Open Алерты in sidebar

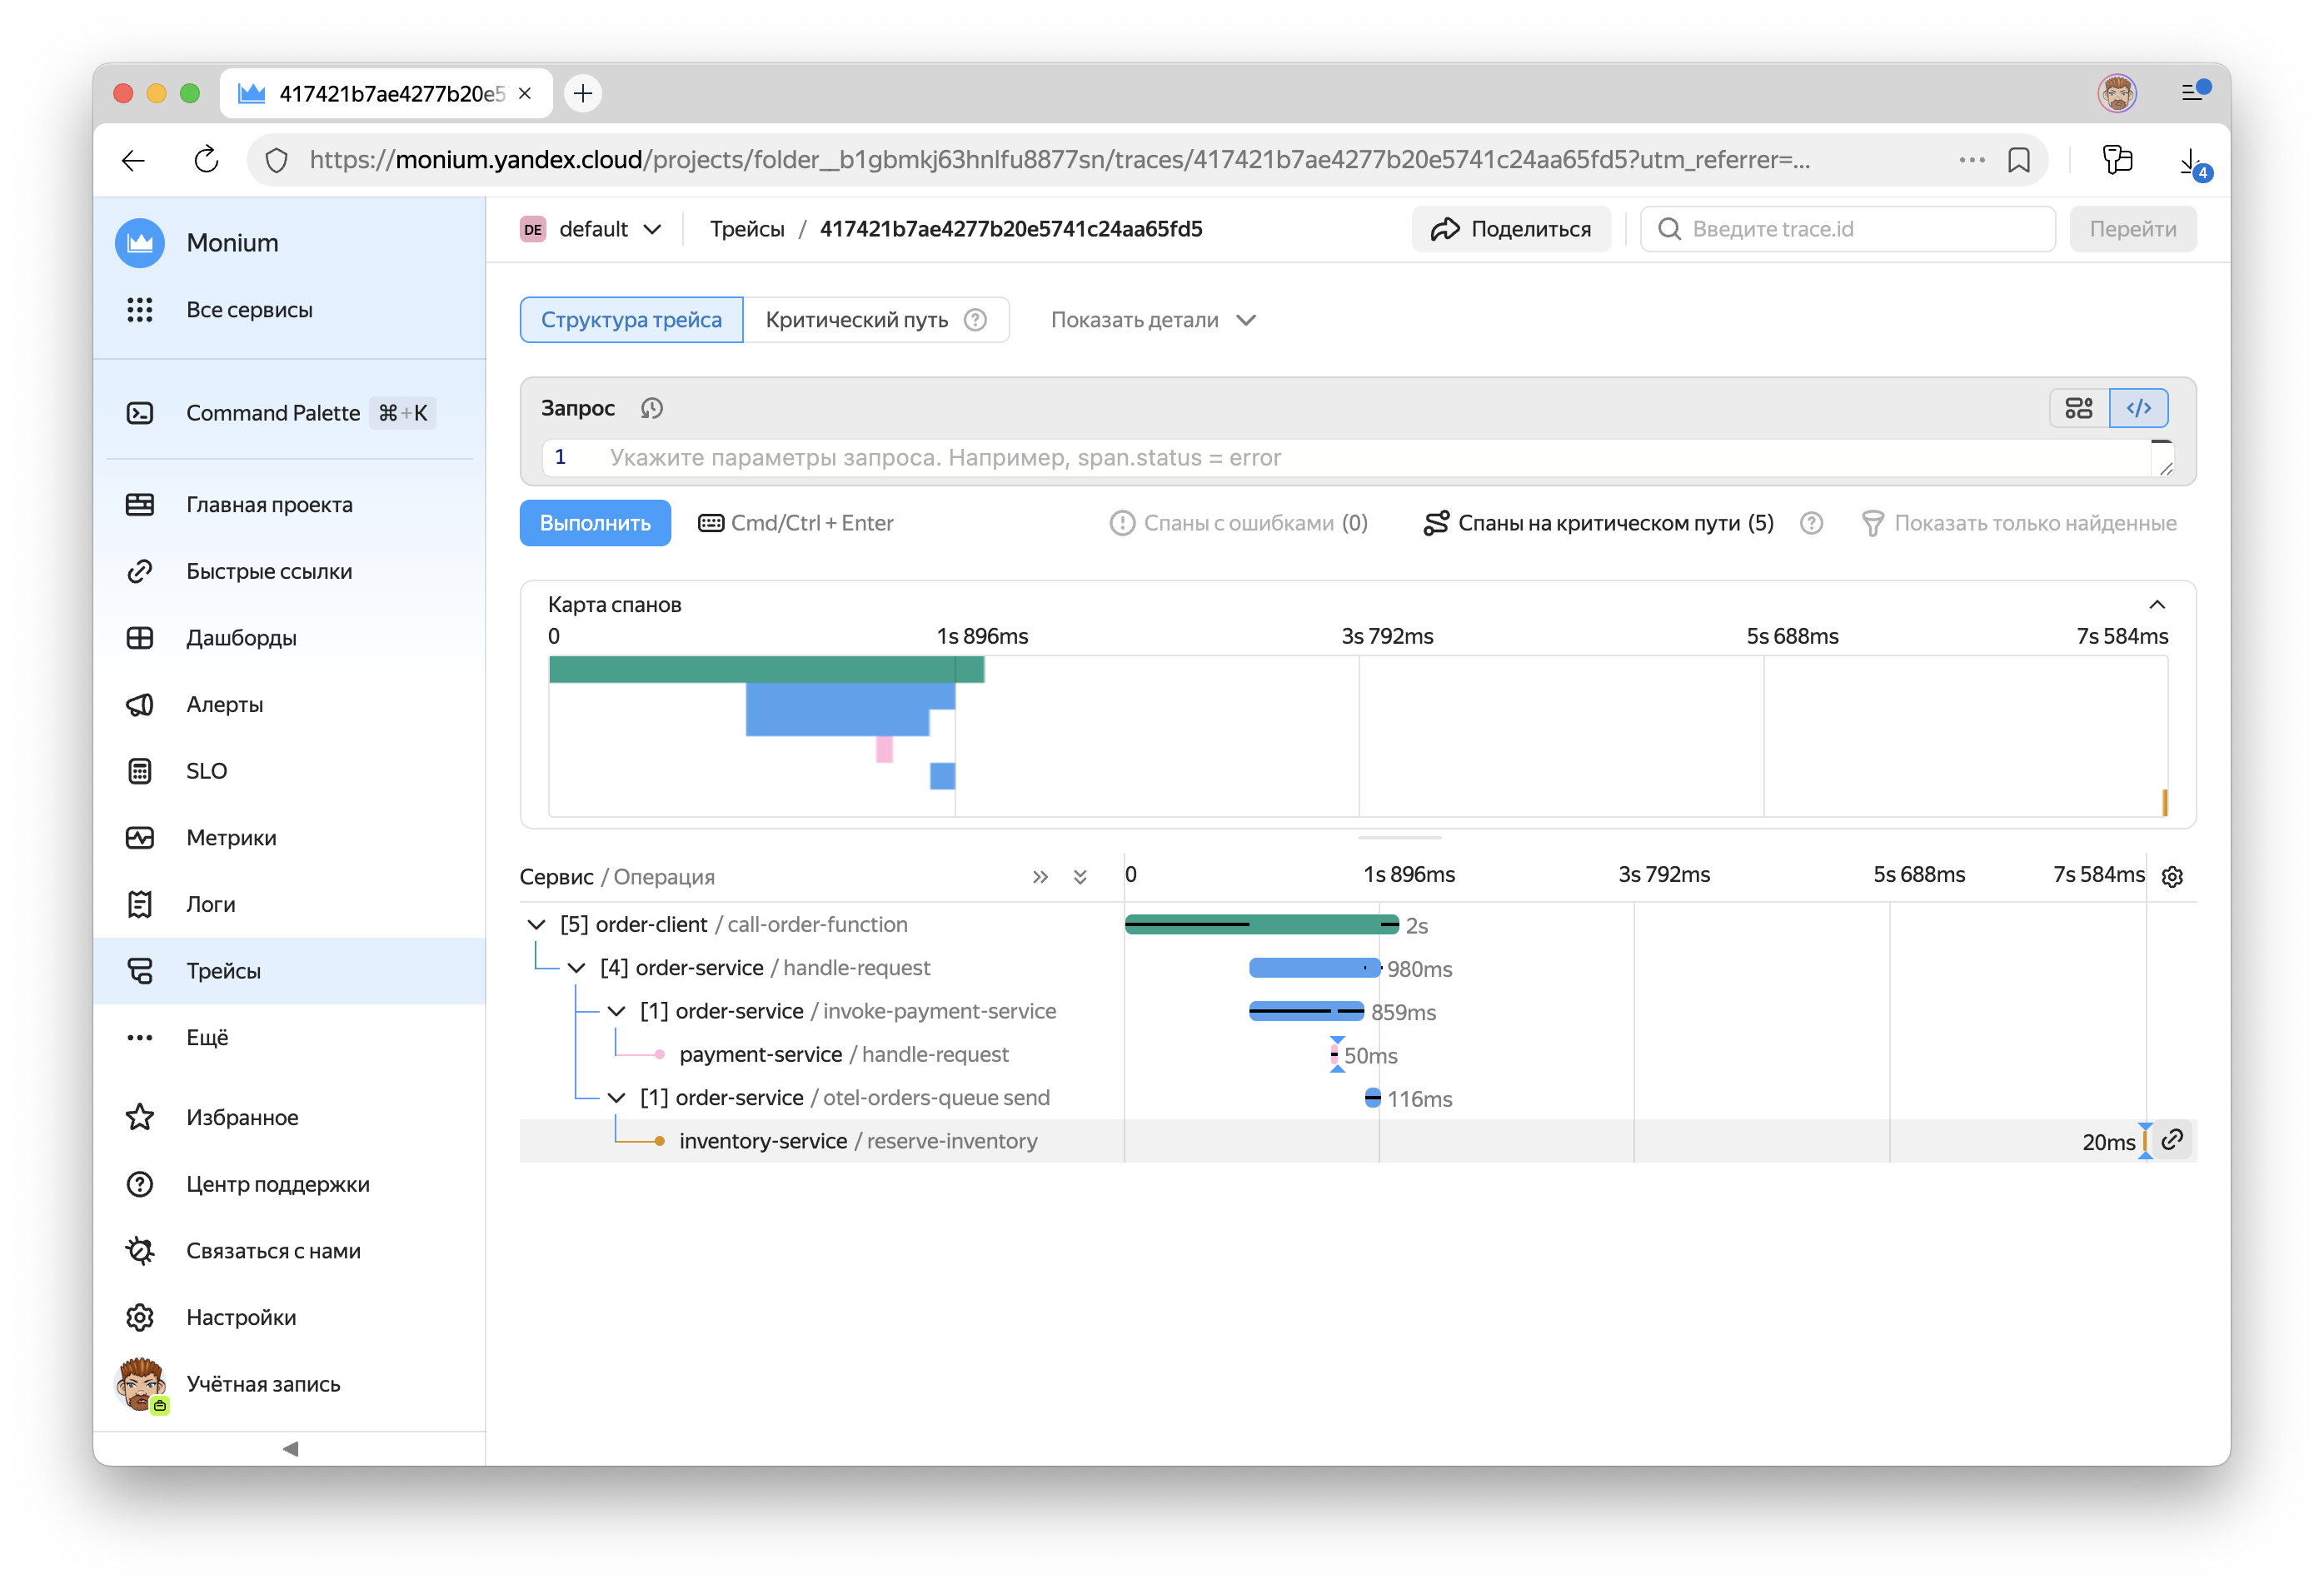pyautogui.click(x=224, y=704)
